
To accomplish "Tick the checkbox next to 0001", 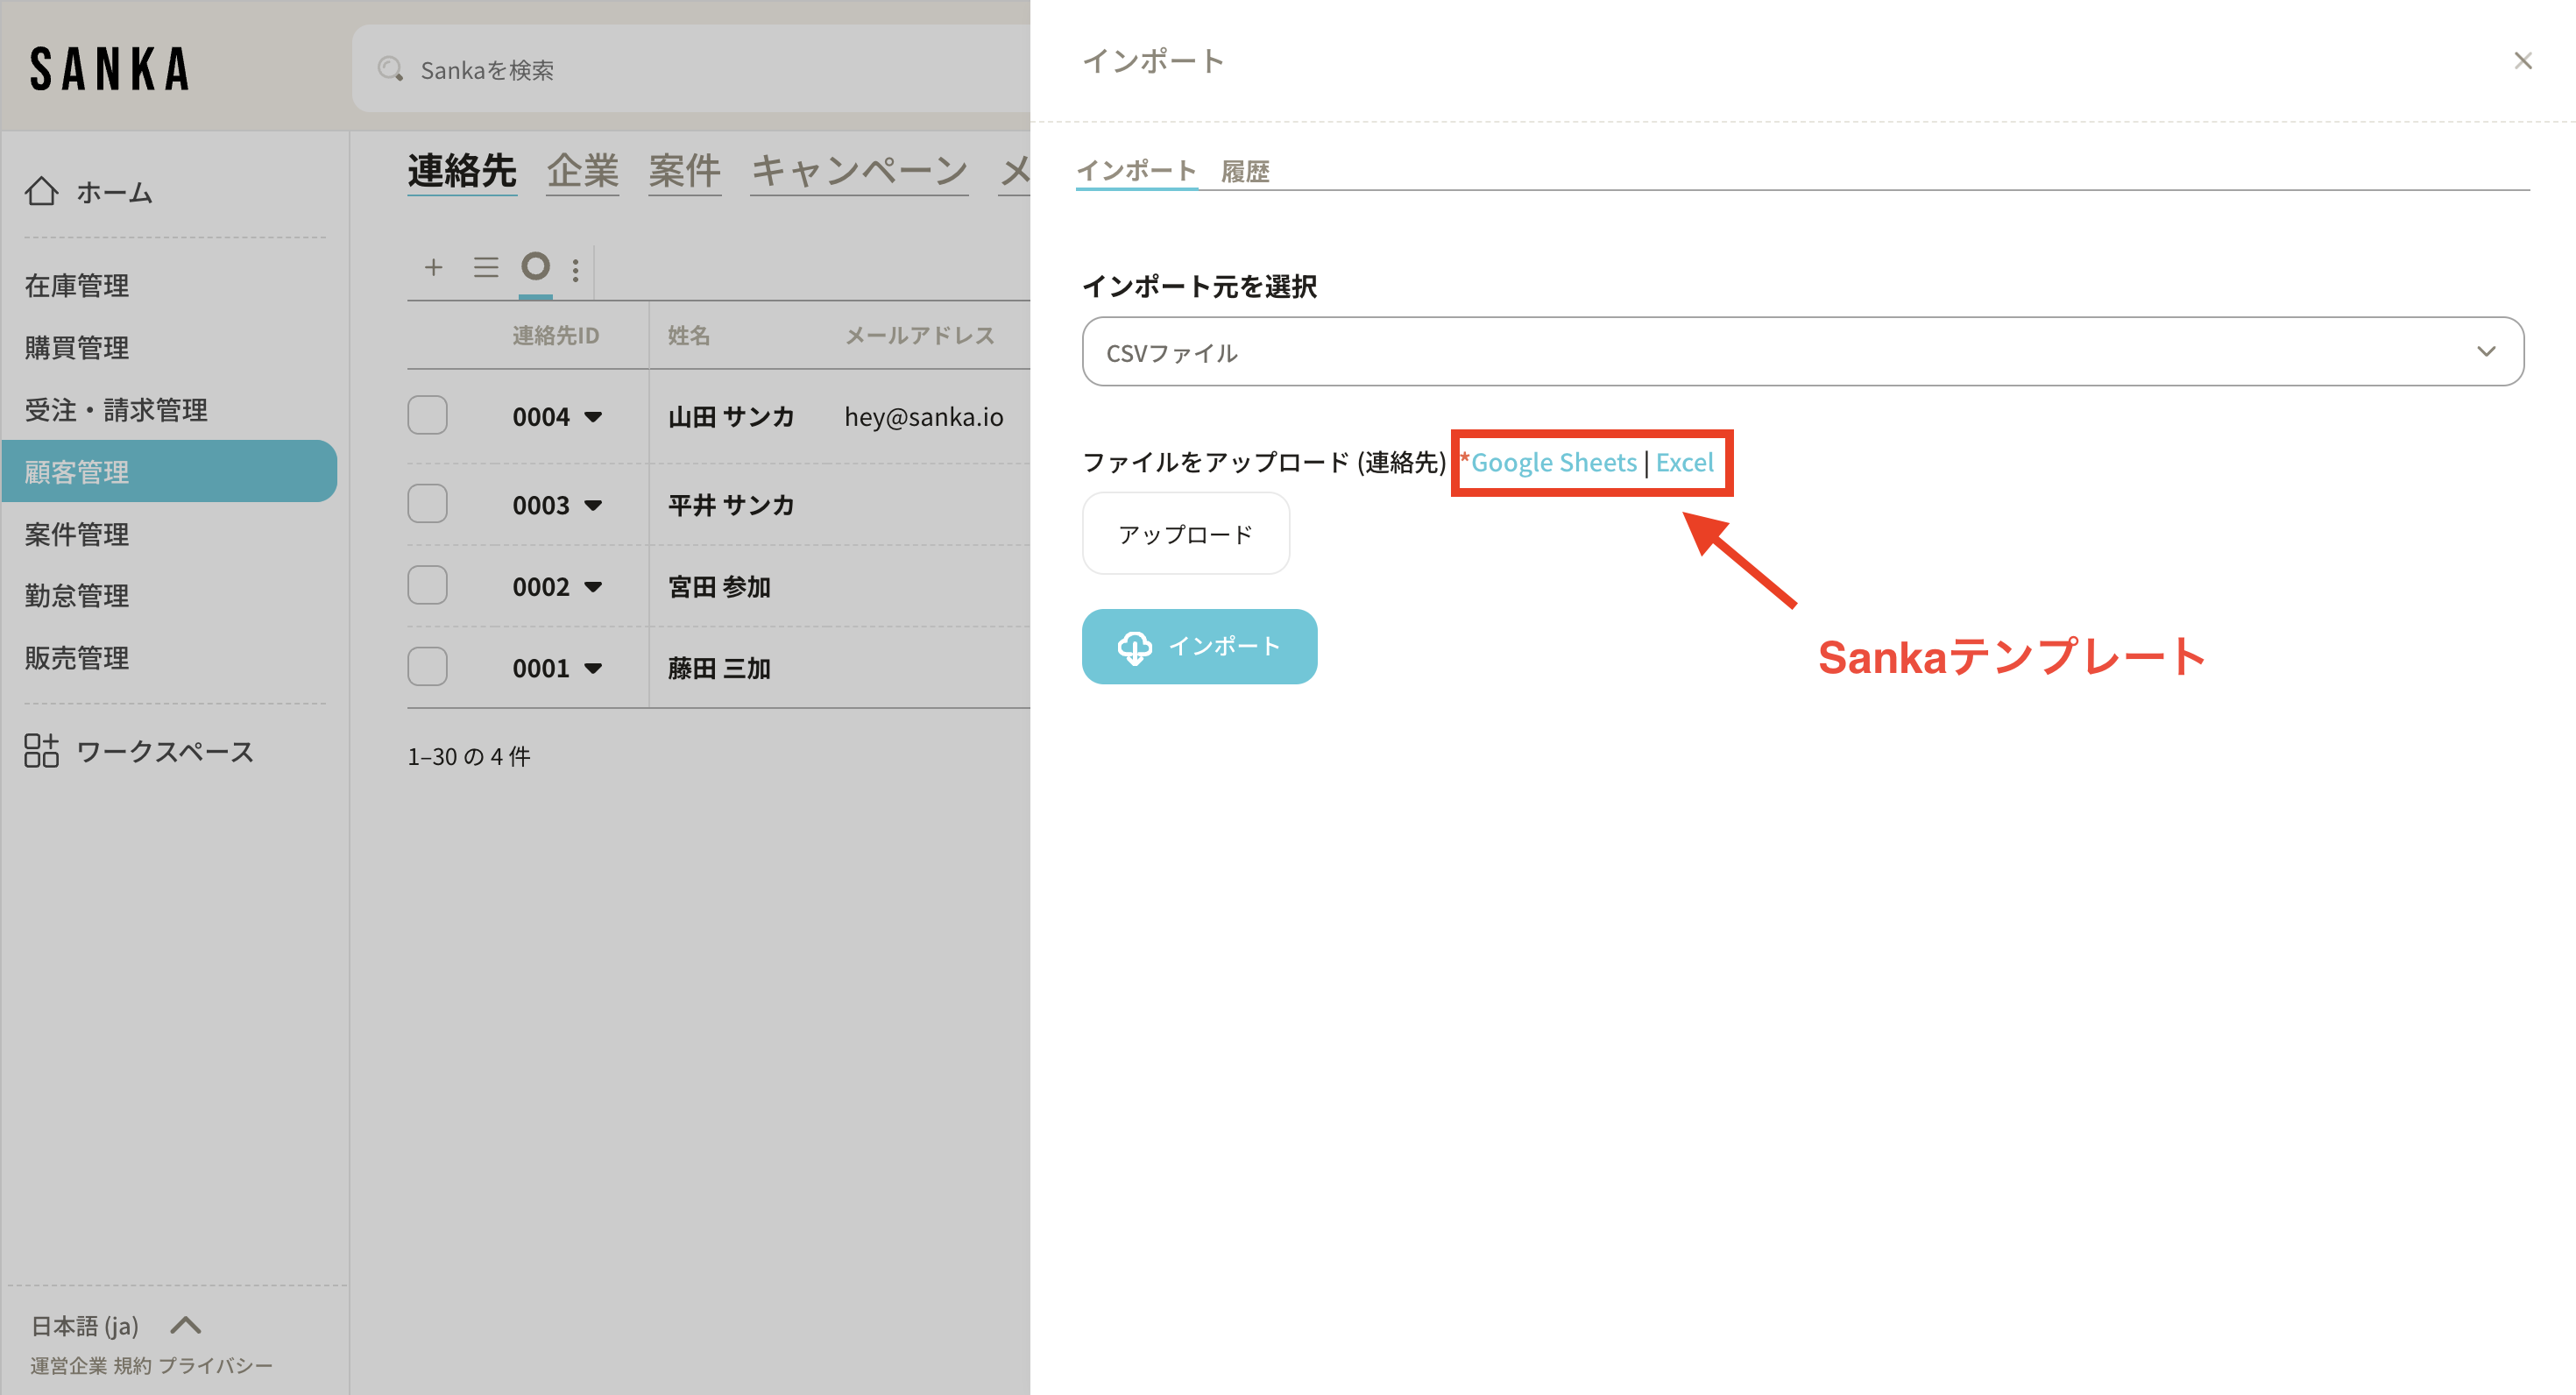I will coord(427,667).
